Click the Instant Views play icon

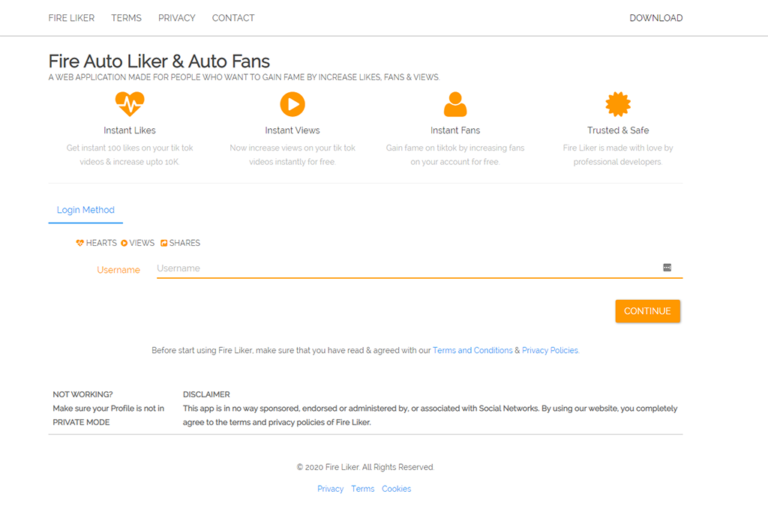[292, 103]
